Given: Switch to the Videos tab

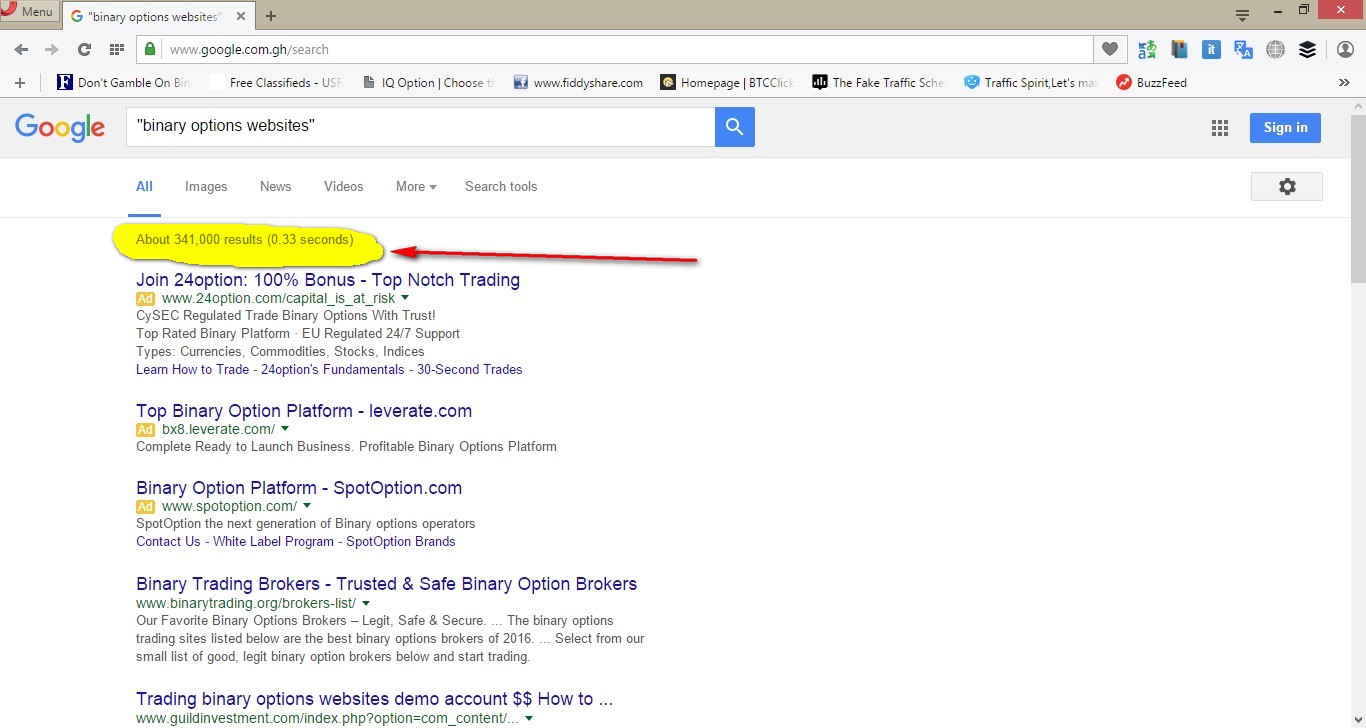Looking at the screenshot, I should [x=344, y=186].
